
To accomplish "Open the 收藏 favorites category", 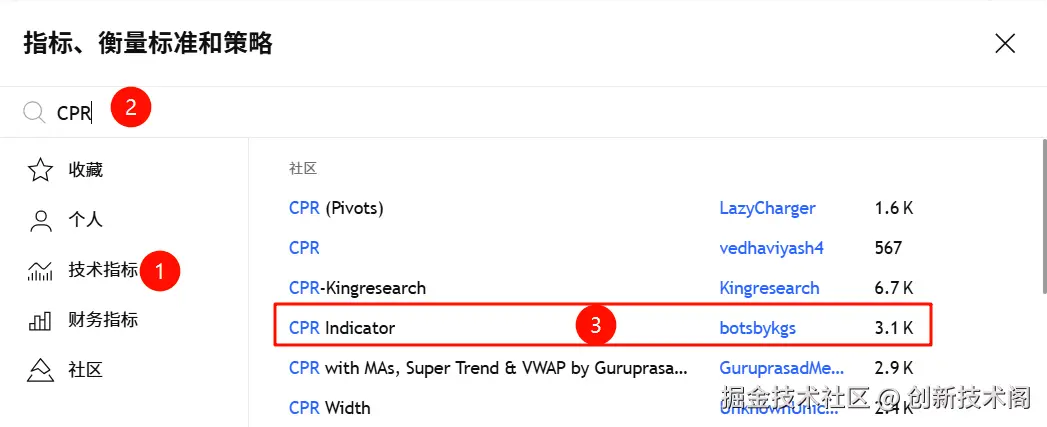I will point(86,170).
